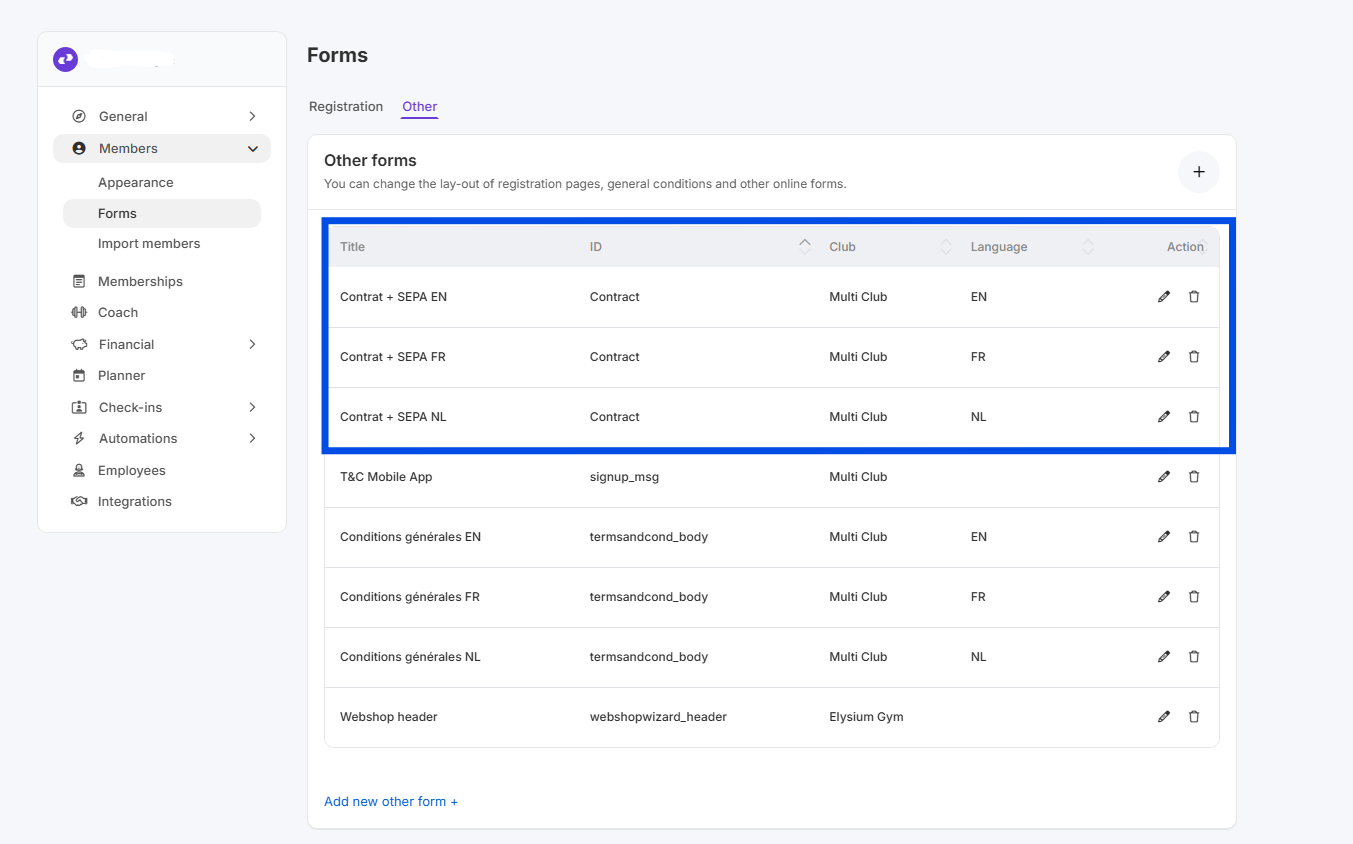Edit the Contrat + SEPA NL form
Viewport: 1353px width, 844px height.
point(1164,417)
